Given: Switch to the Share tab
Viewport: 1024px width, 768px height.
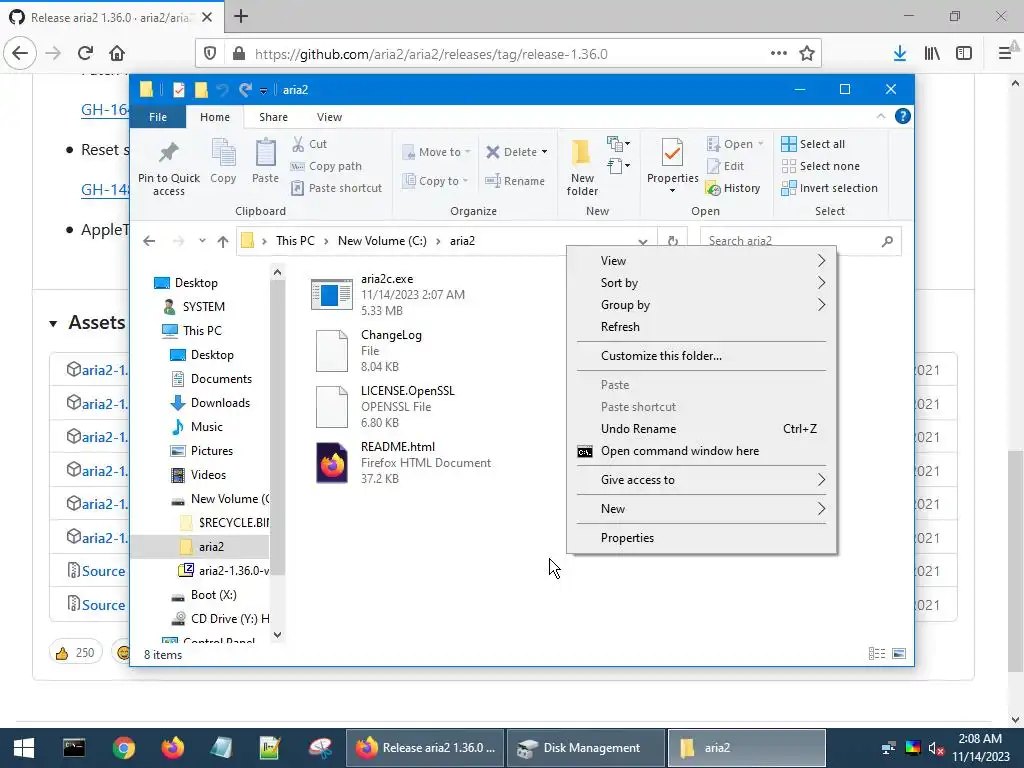Looking at the screenshot, I should pos(273,117).
